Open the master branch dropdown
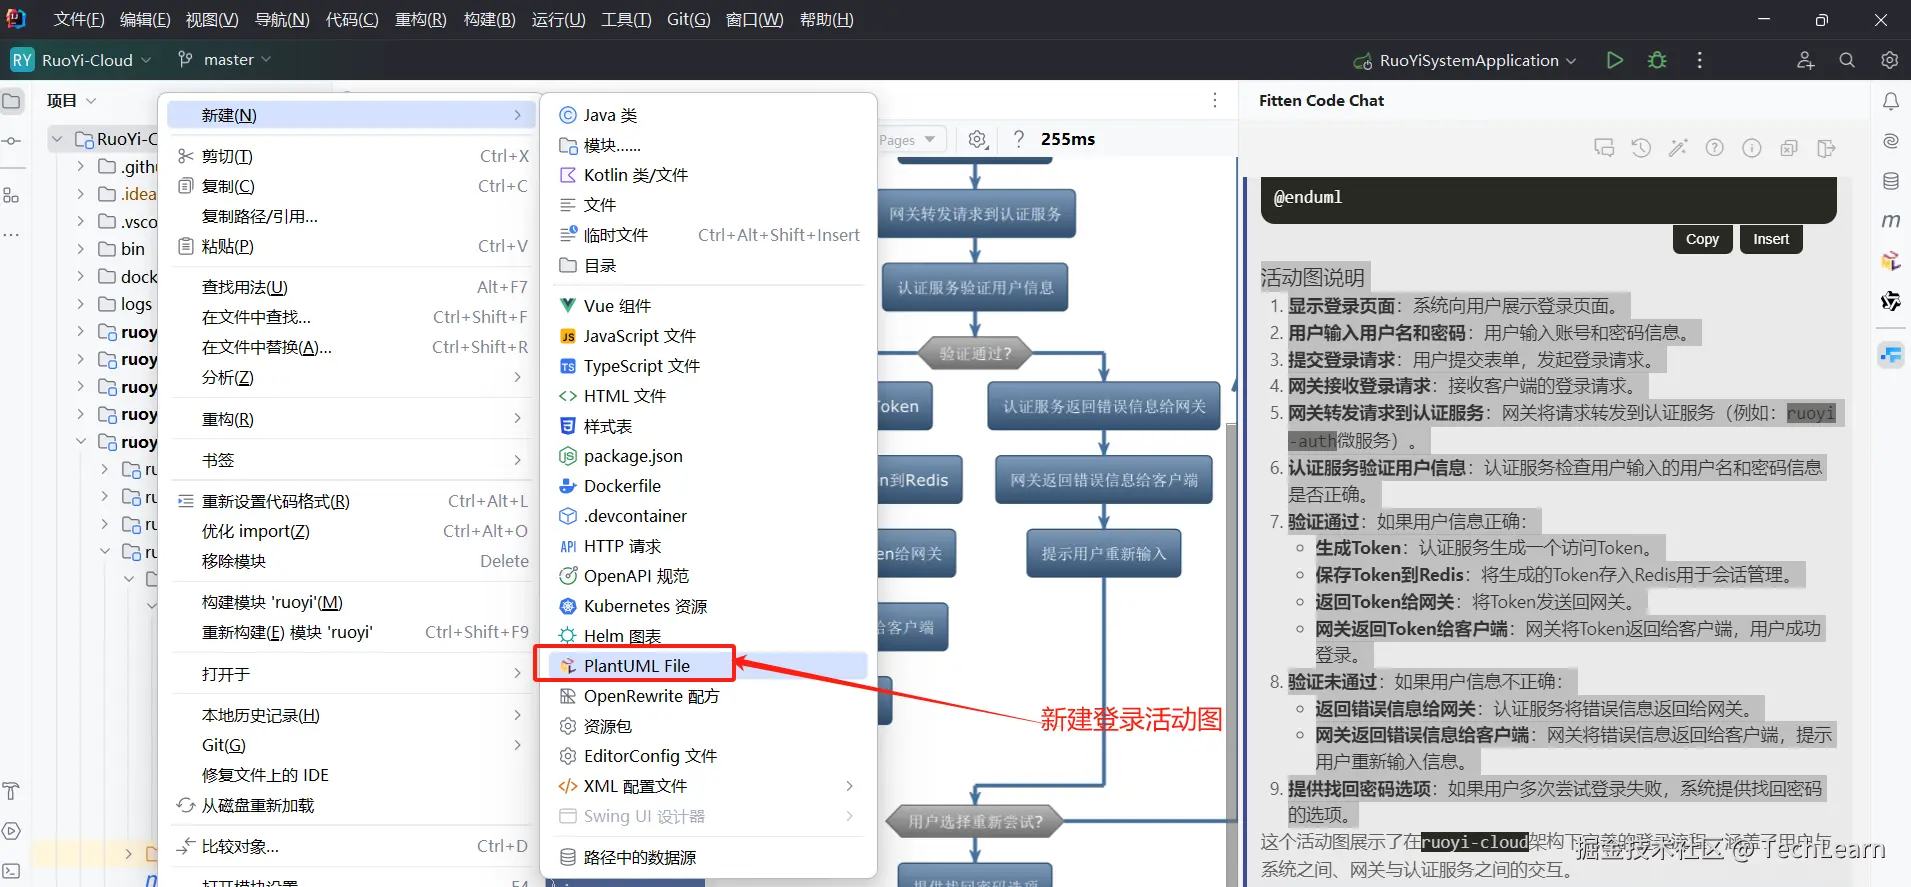Viewport: 1911px width, 887px height. [x=225, y=60]
